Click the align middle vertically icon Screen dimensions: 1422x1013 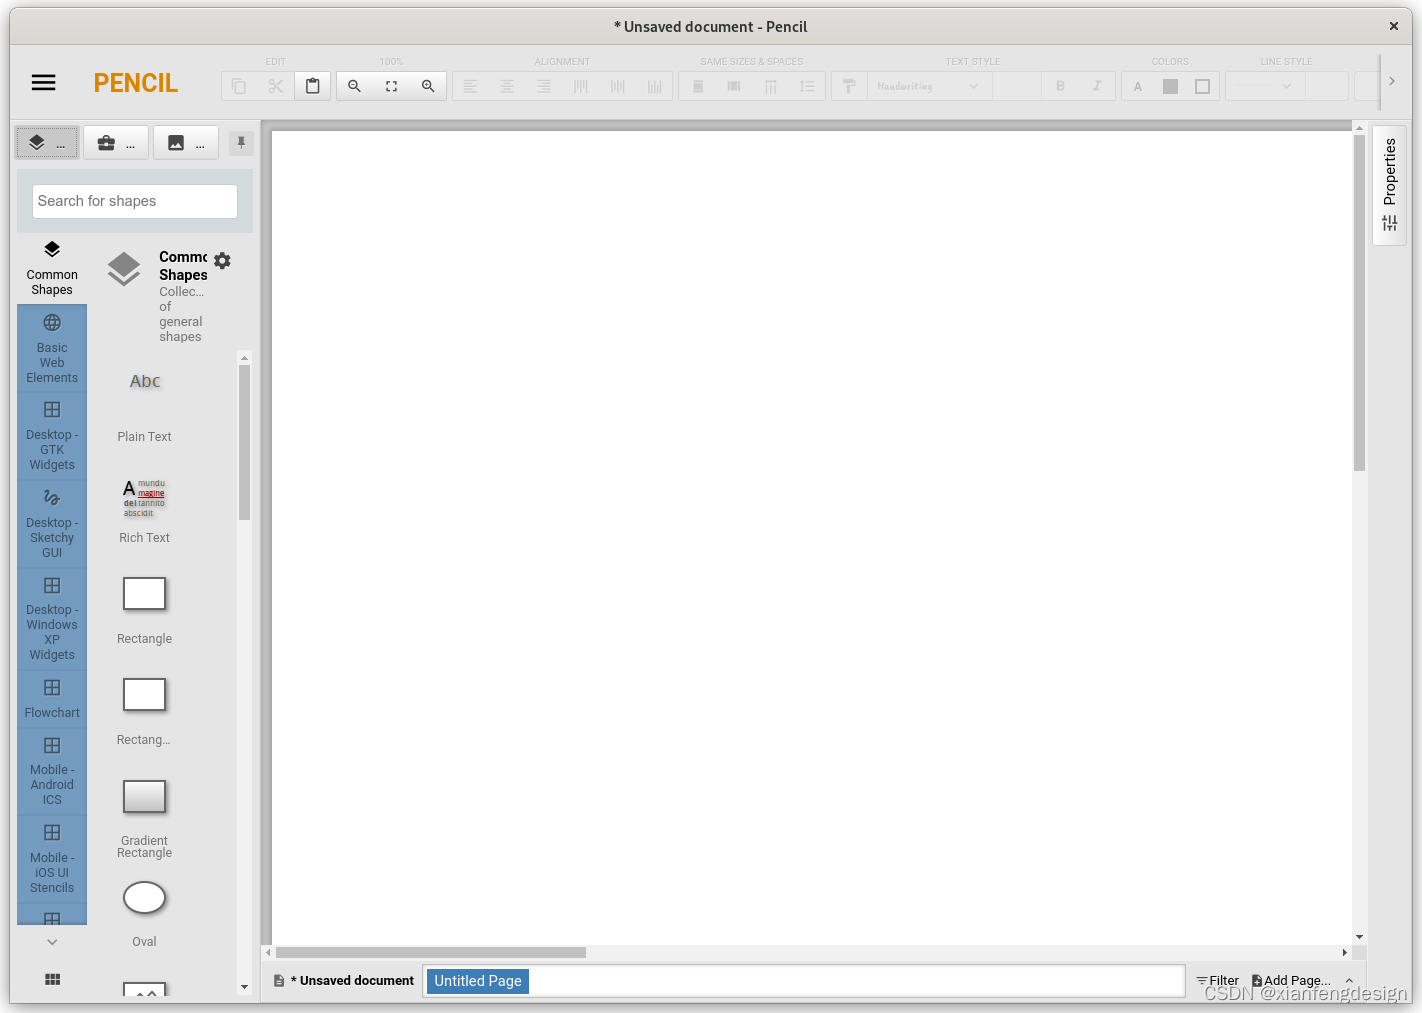tap(618, 86)
